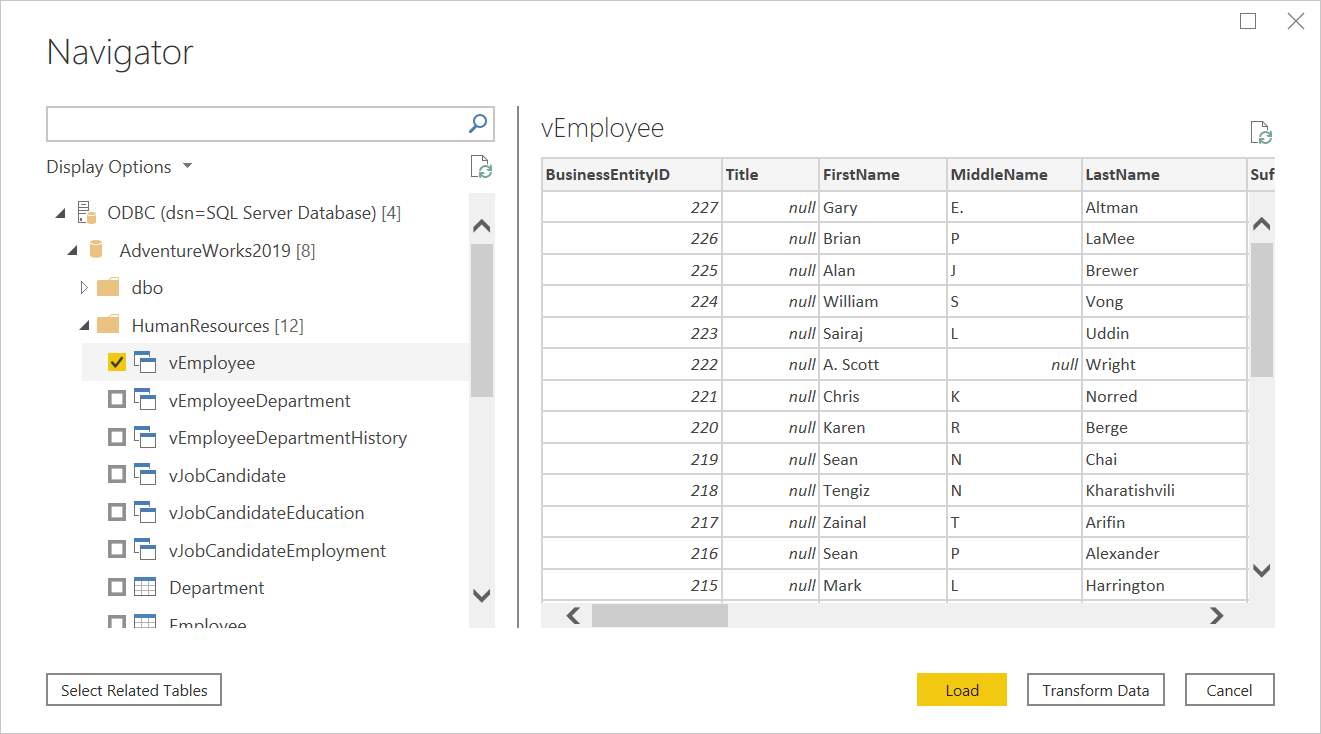This screenshot has width=1321, height=734.
Task: Click the search magnifier icon
Action: (x=479, y=123)
